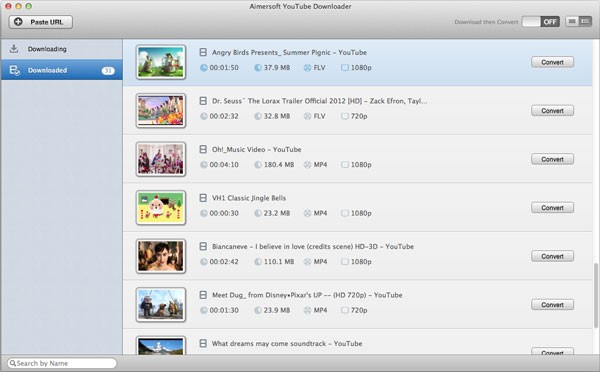This screenshot has height=372, width=600.
Task: Click the Downloading arrow icon
Action: coord(14,49)
